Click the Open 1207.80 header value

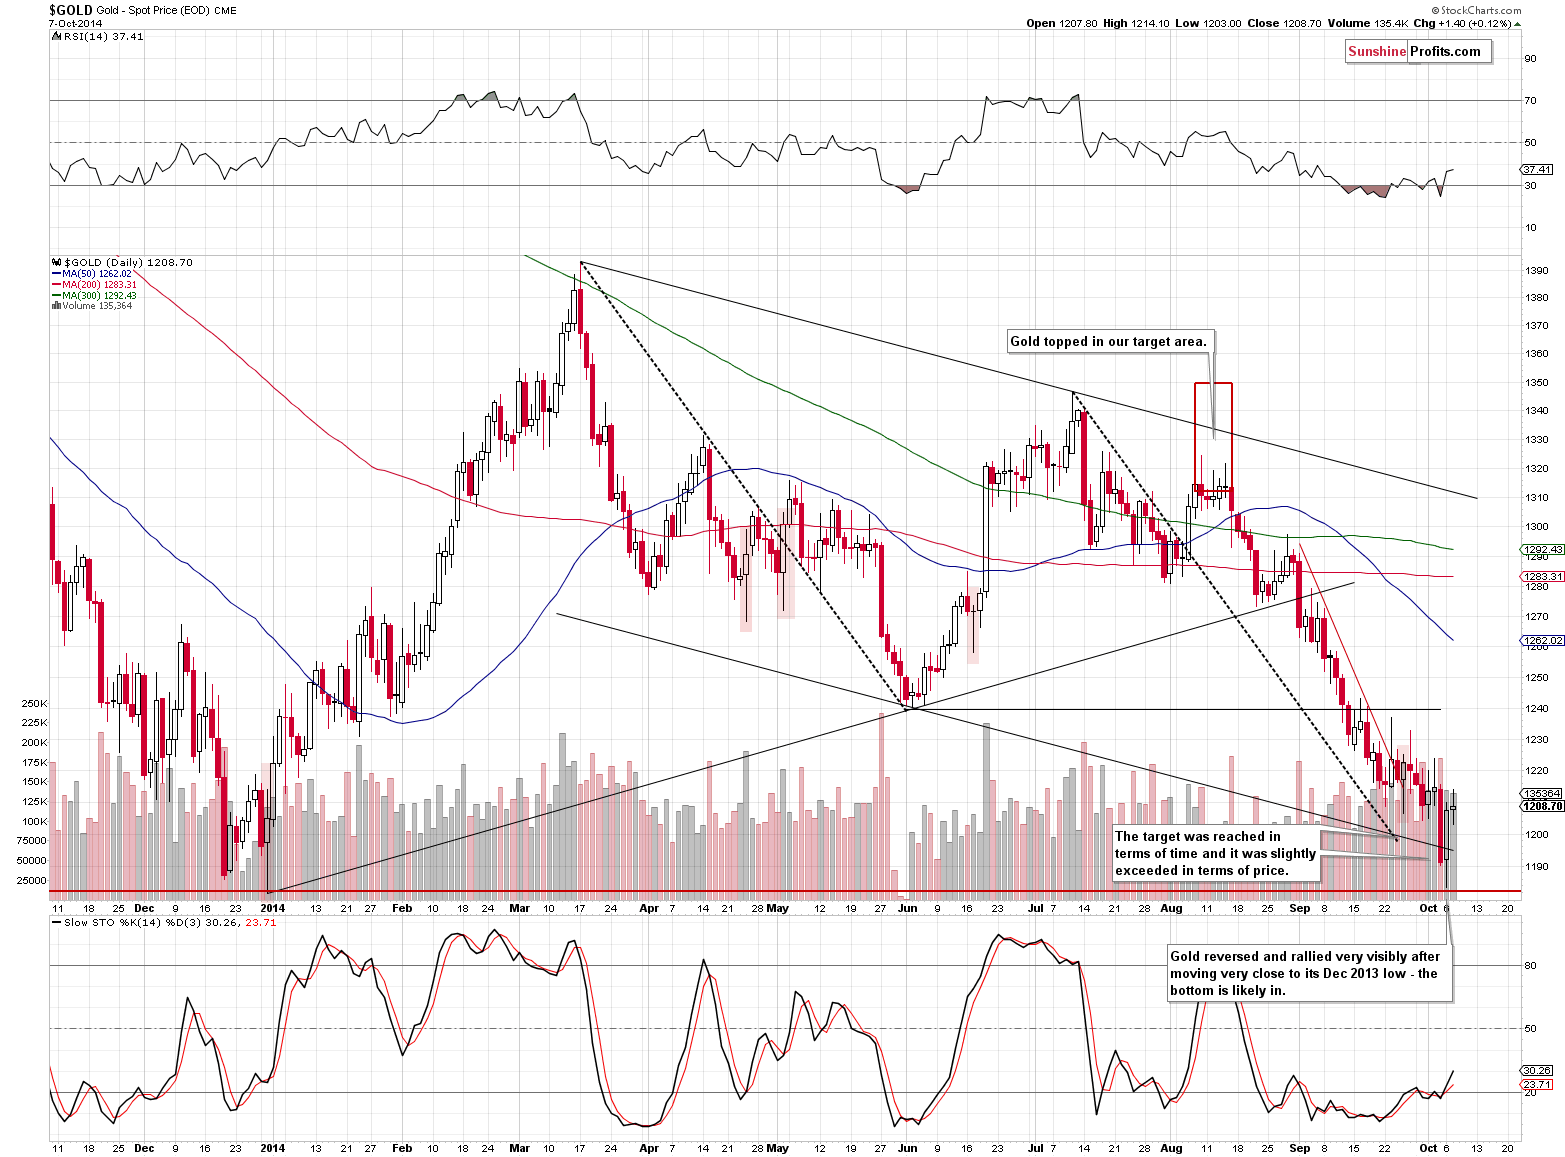1061,23
